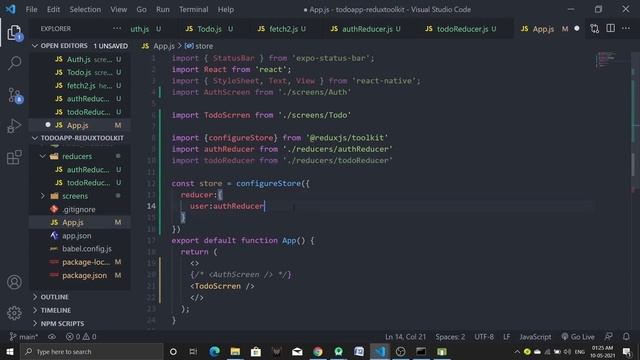Viewport: 640px width, 360px height.
Task: Click the Open Changes icon in the editor toolbar
Action: click(x=594, y=29)
